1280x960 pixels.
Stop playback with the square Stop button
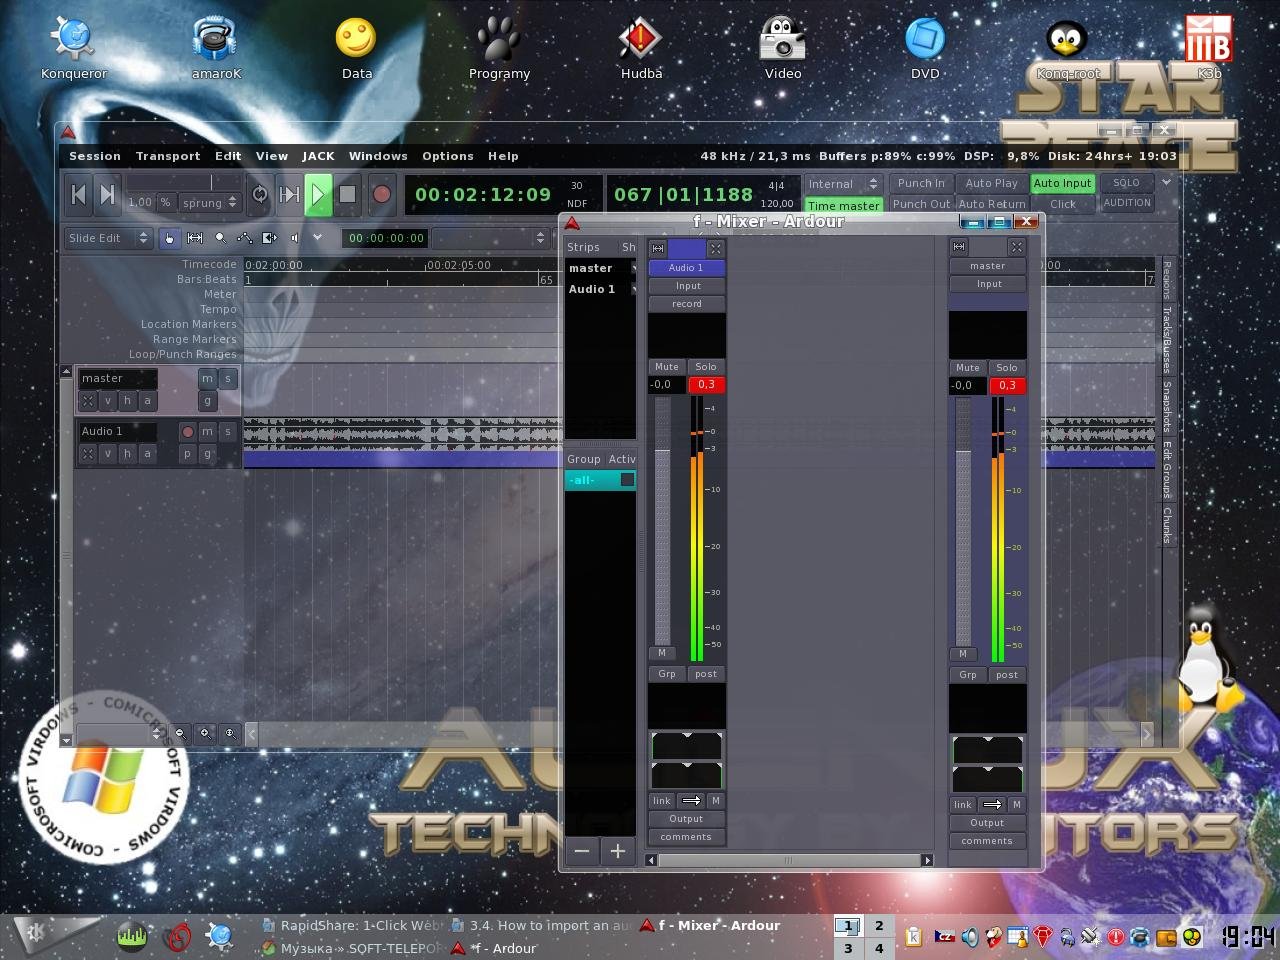tap(347, 195)
